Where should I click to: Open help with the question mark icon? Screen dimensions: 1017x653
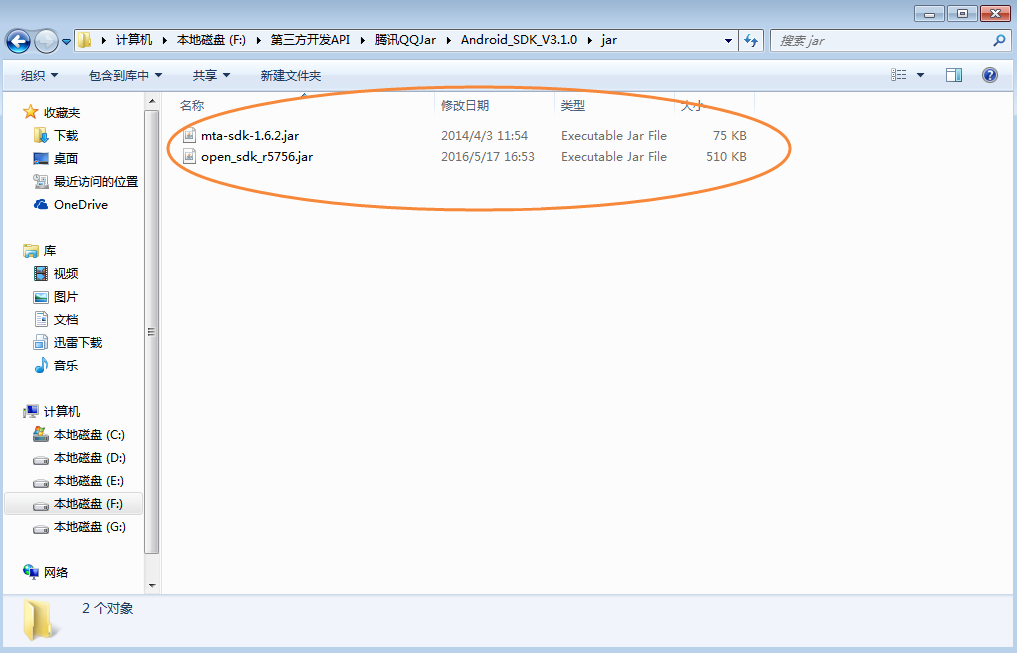[990, 75]
